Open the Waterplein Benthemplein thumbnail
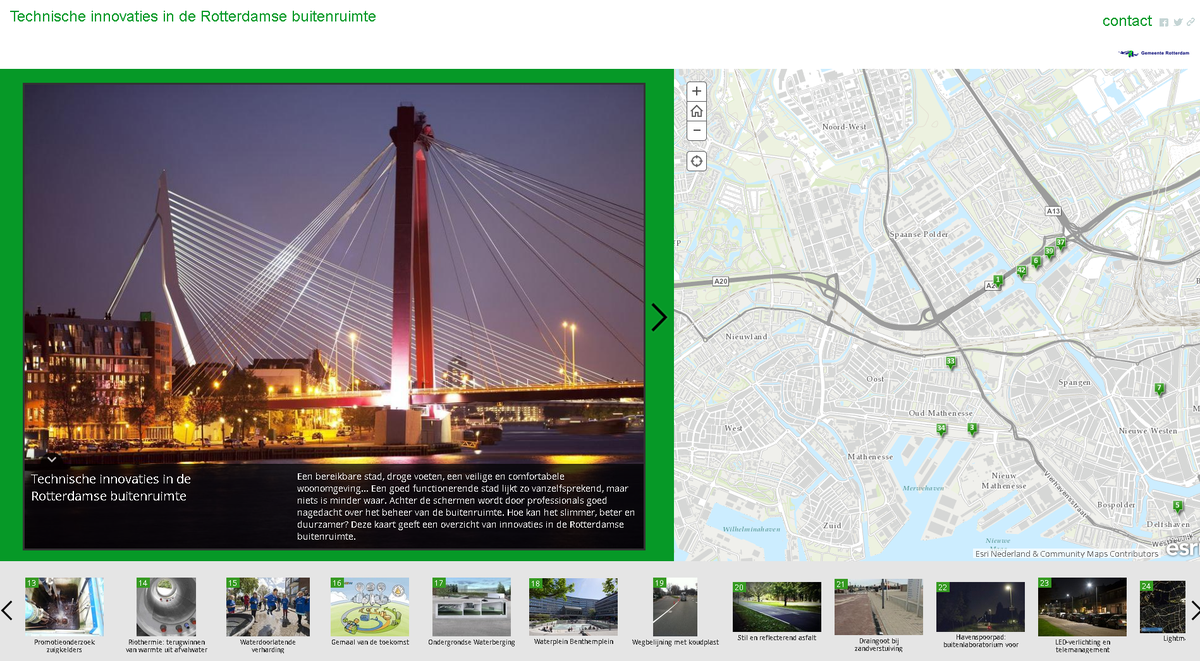The image size is (1200, 661). [573, 606]
